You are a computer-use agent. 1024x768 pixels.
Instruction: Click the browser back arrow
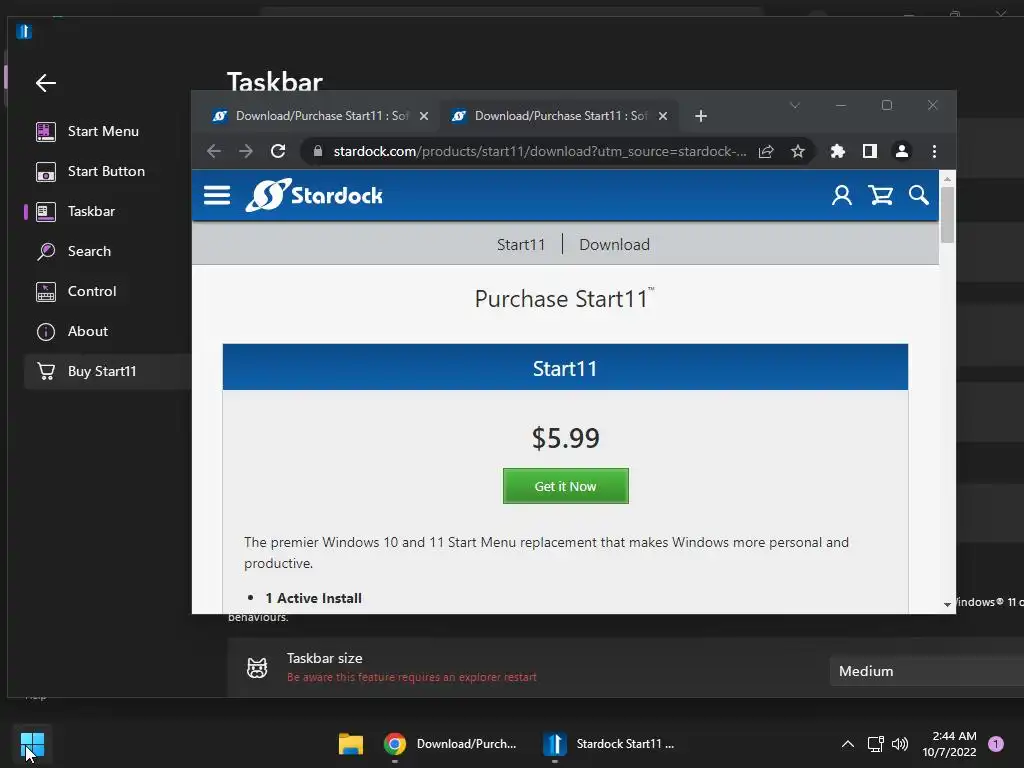tap(214, 152)
